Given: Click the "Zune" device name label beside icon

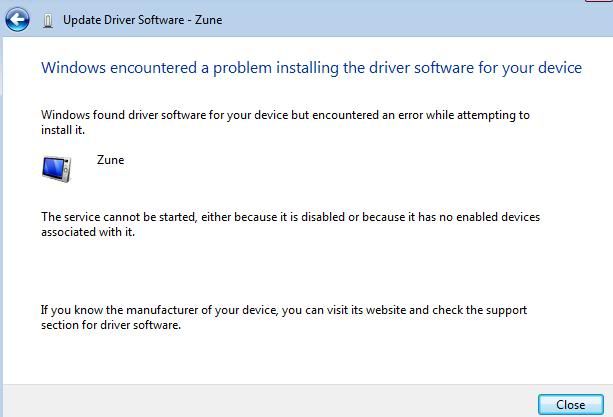Looking at the screenshot, I should pos(110,160).
